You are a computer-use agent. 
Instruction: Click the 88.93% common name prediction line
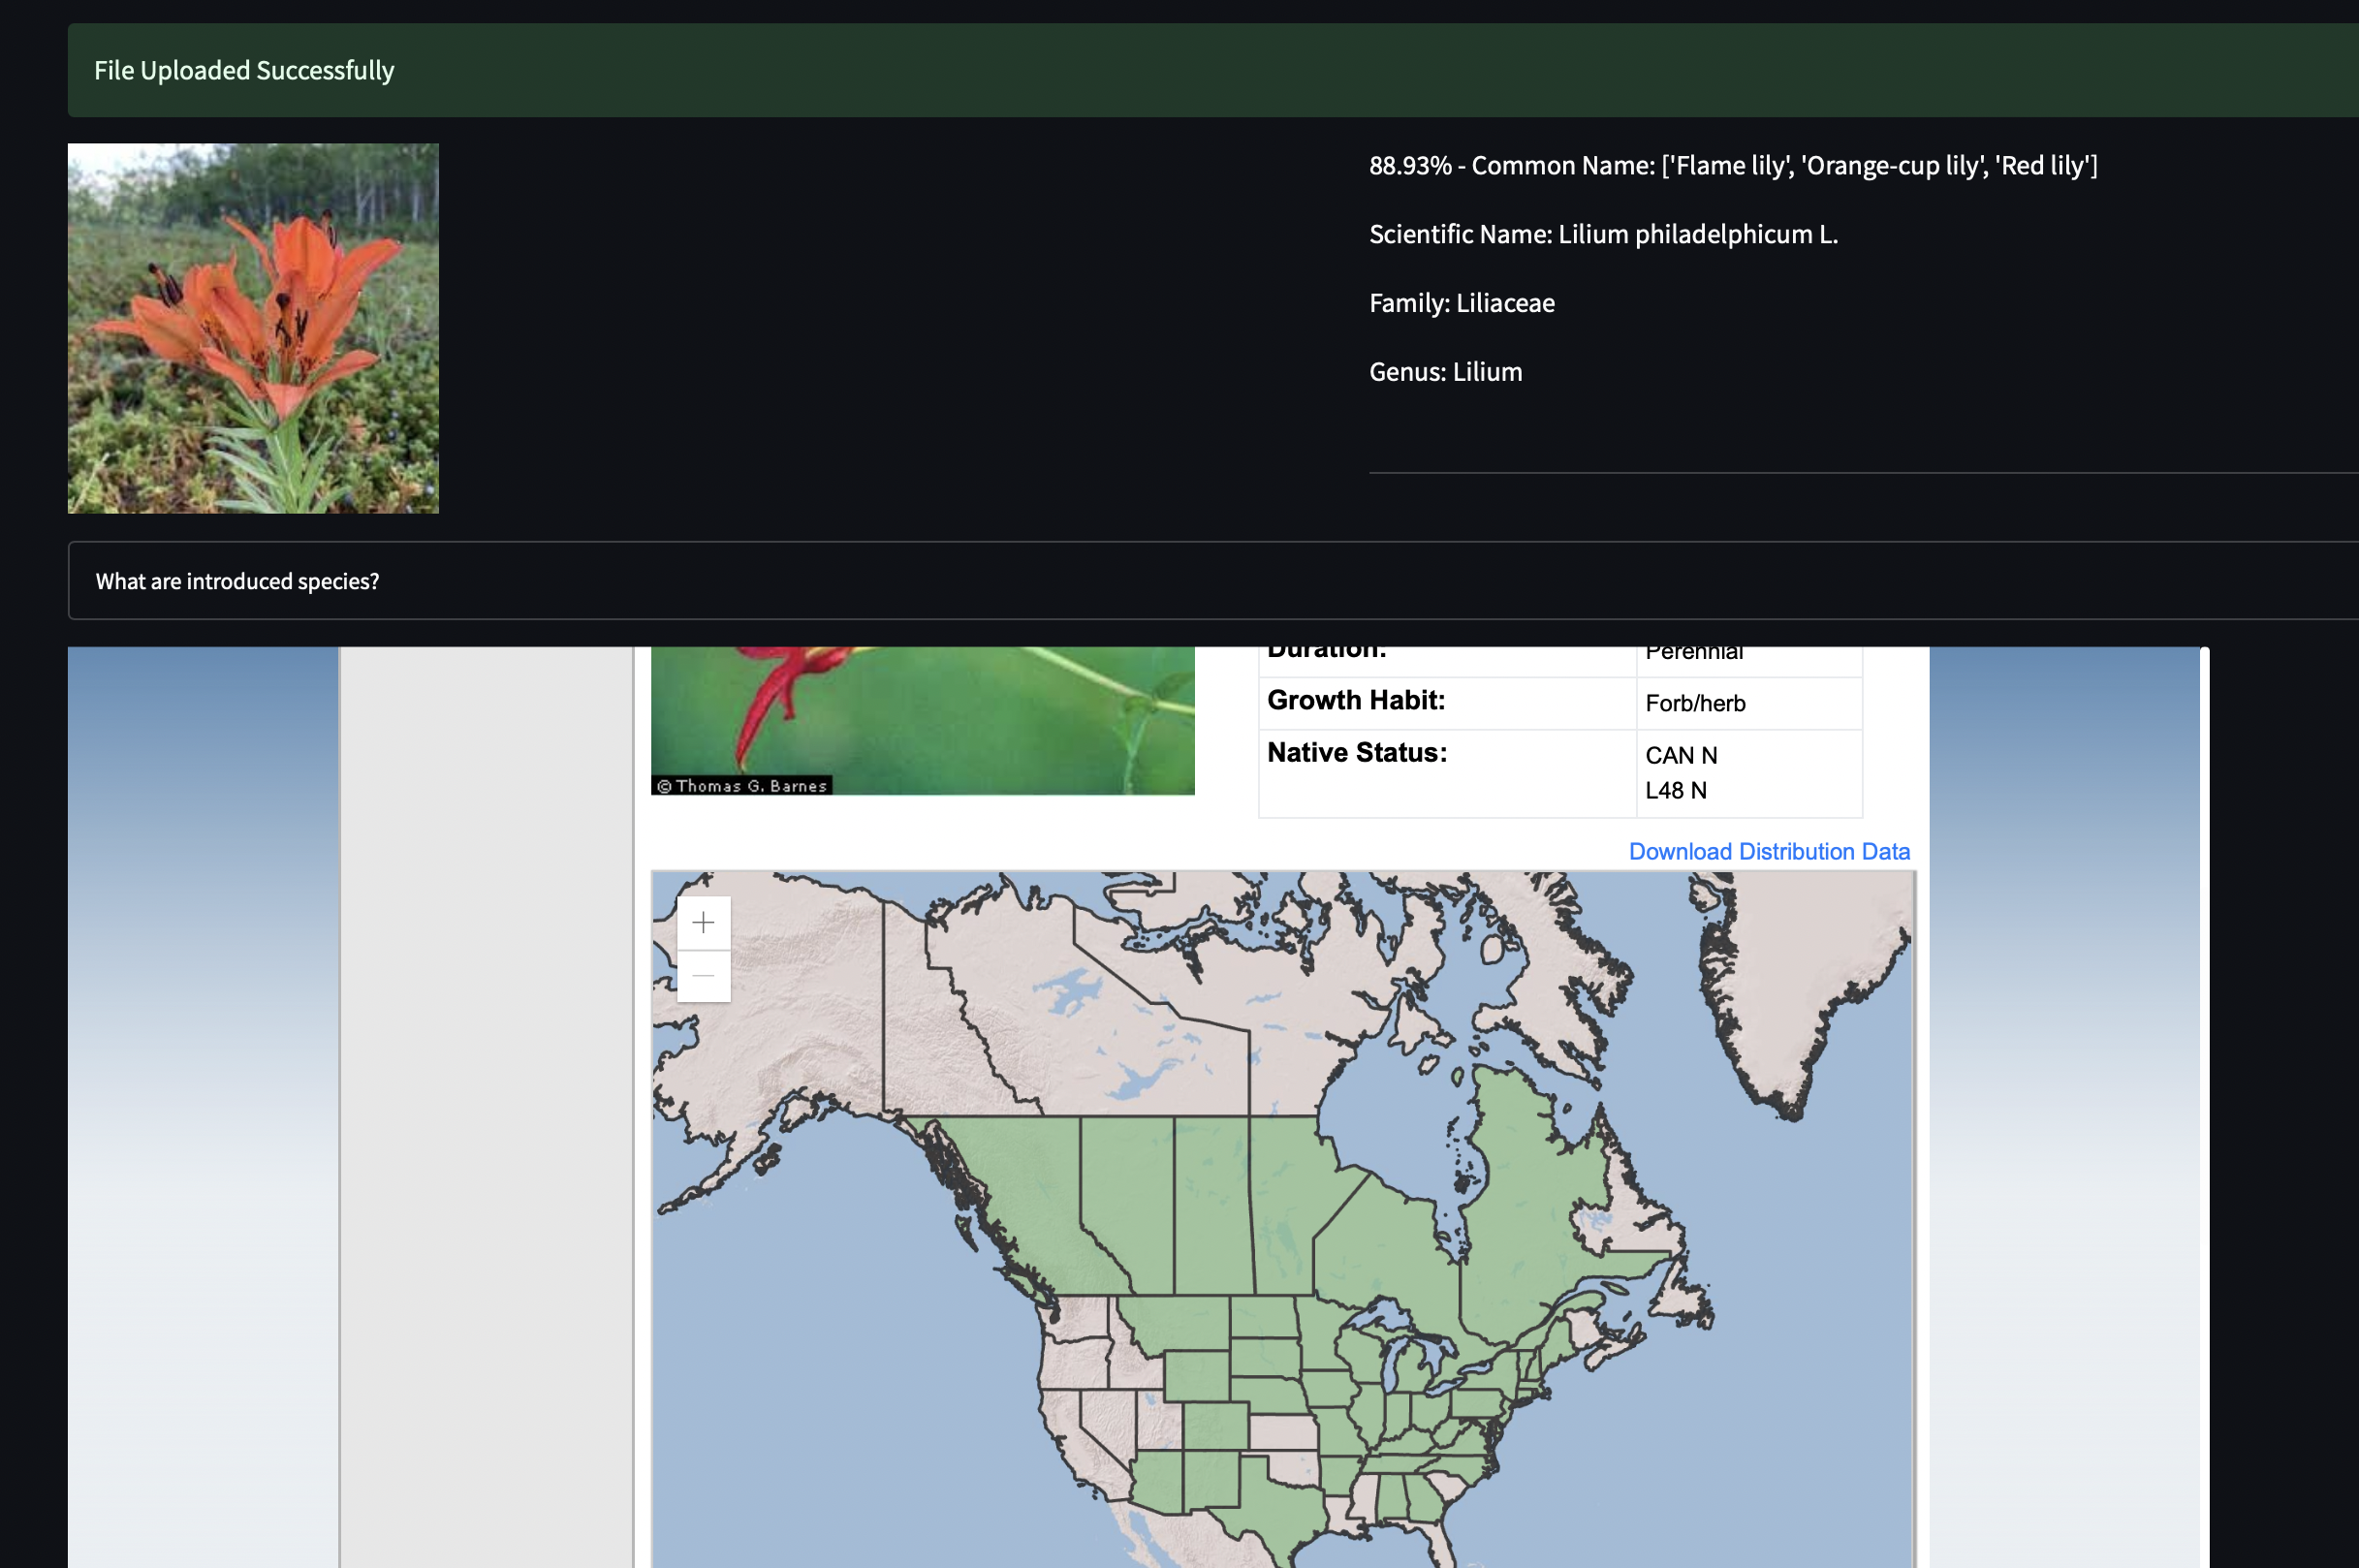point(1732,166)
